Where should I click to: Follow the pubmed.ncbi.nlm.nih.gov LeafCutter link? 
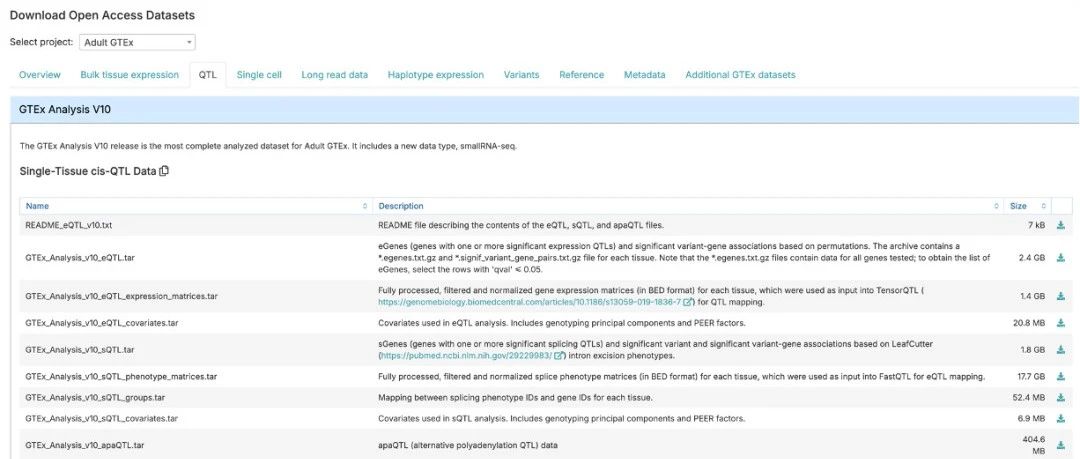point(466,356)
